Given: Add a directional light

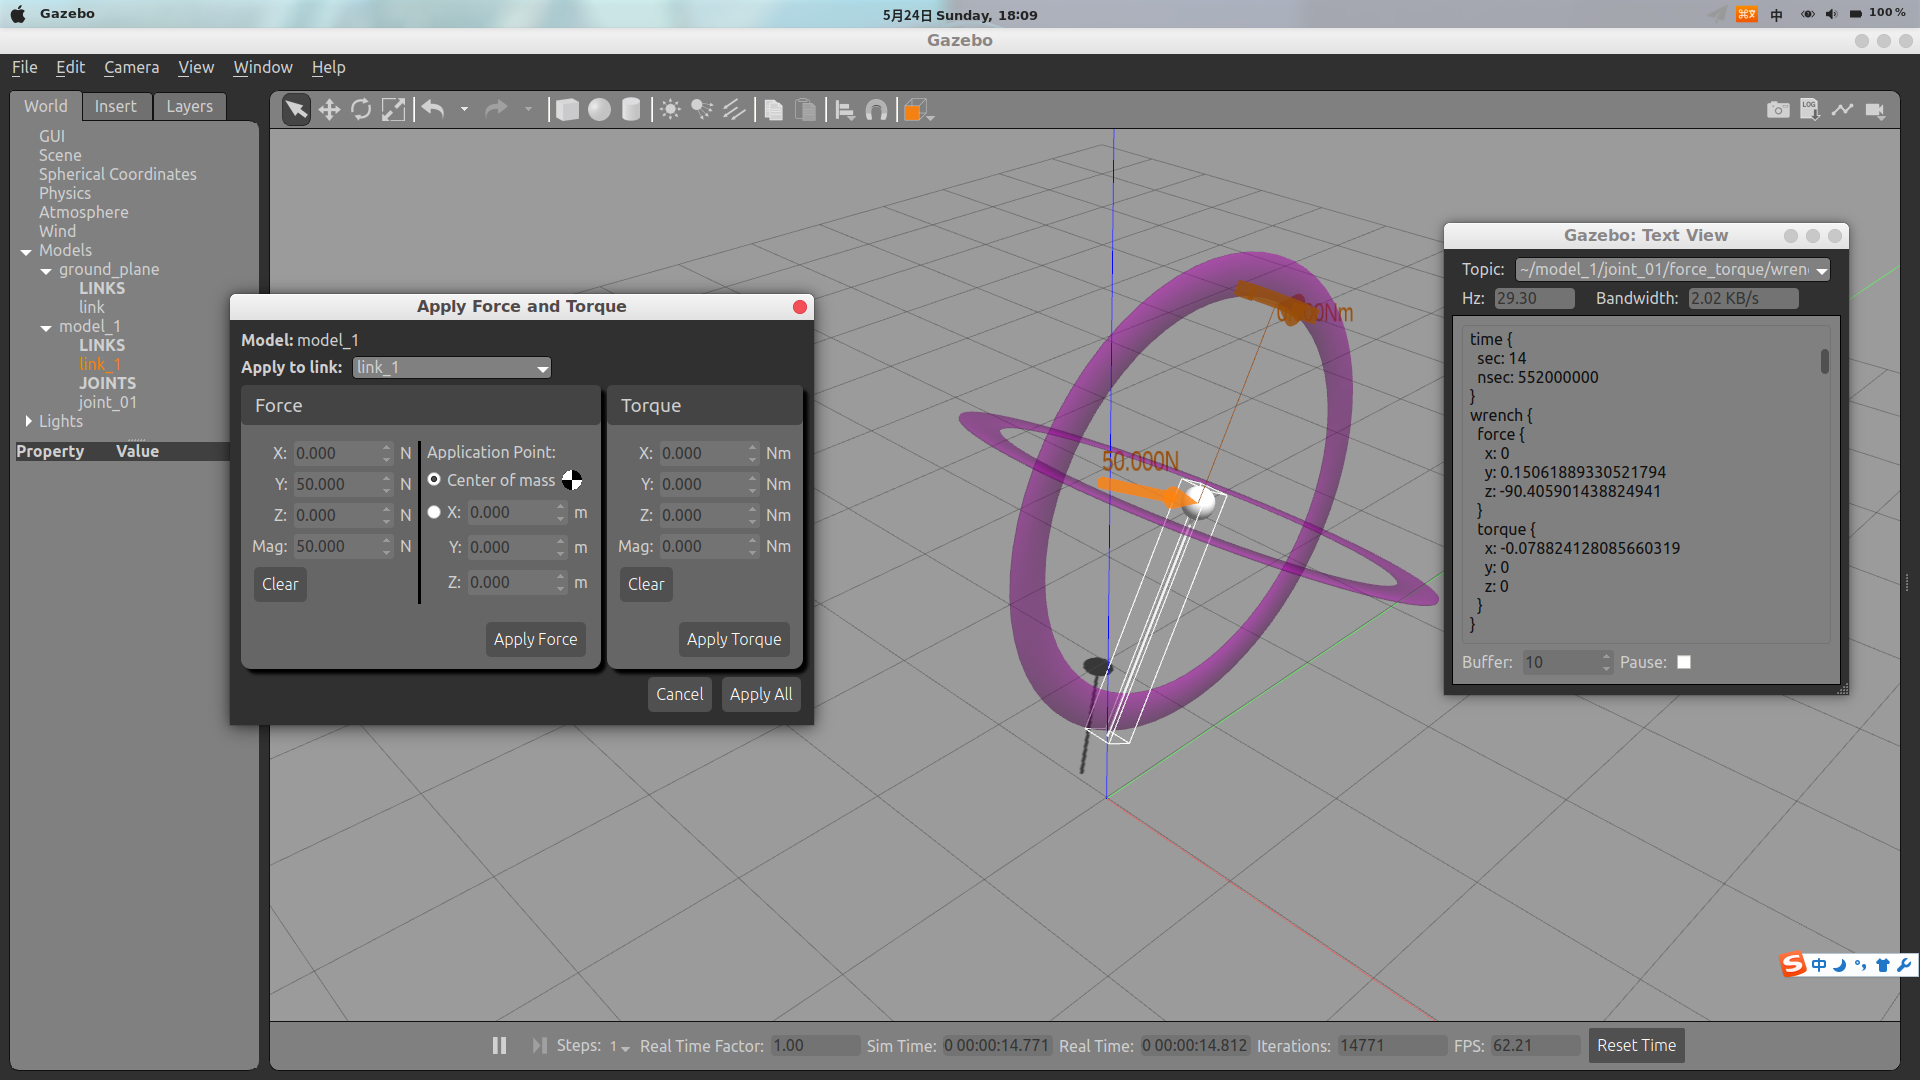Looking at the screenshot, I should pyautogui.click(x=734, y=110).
